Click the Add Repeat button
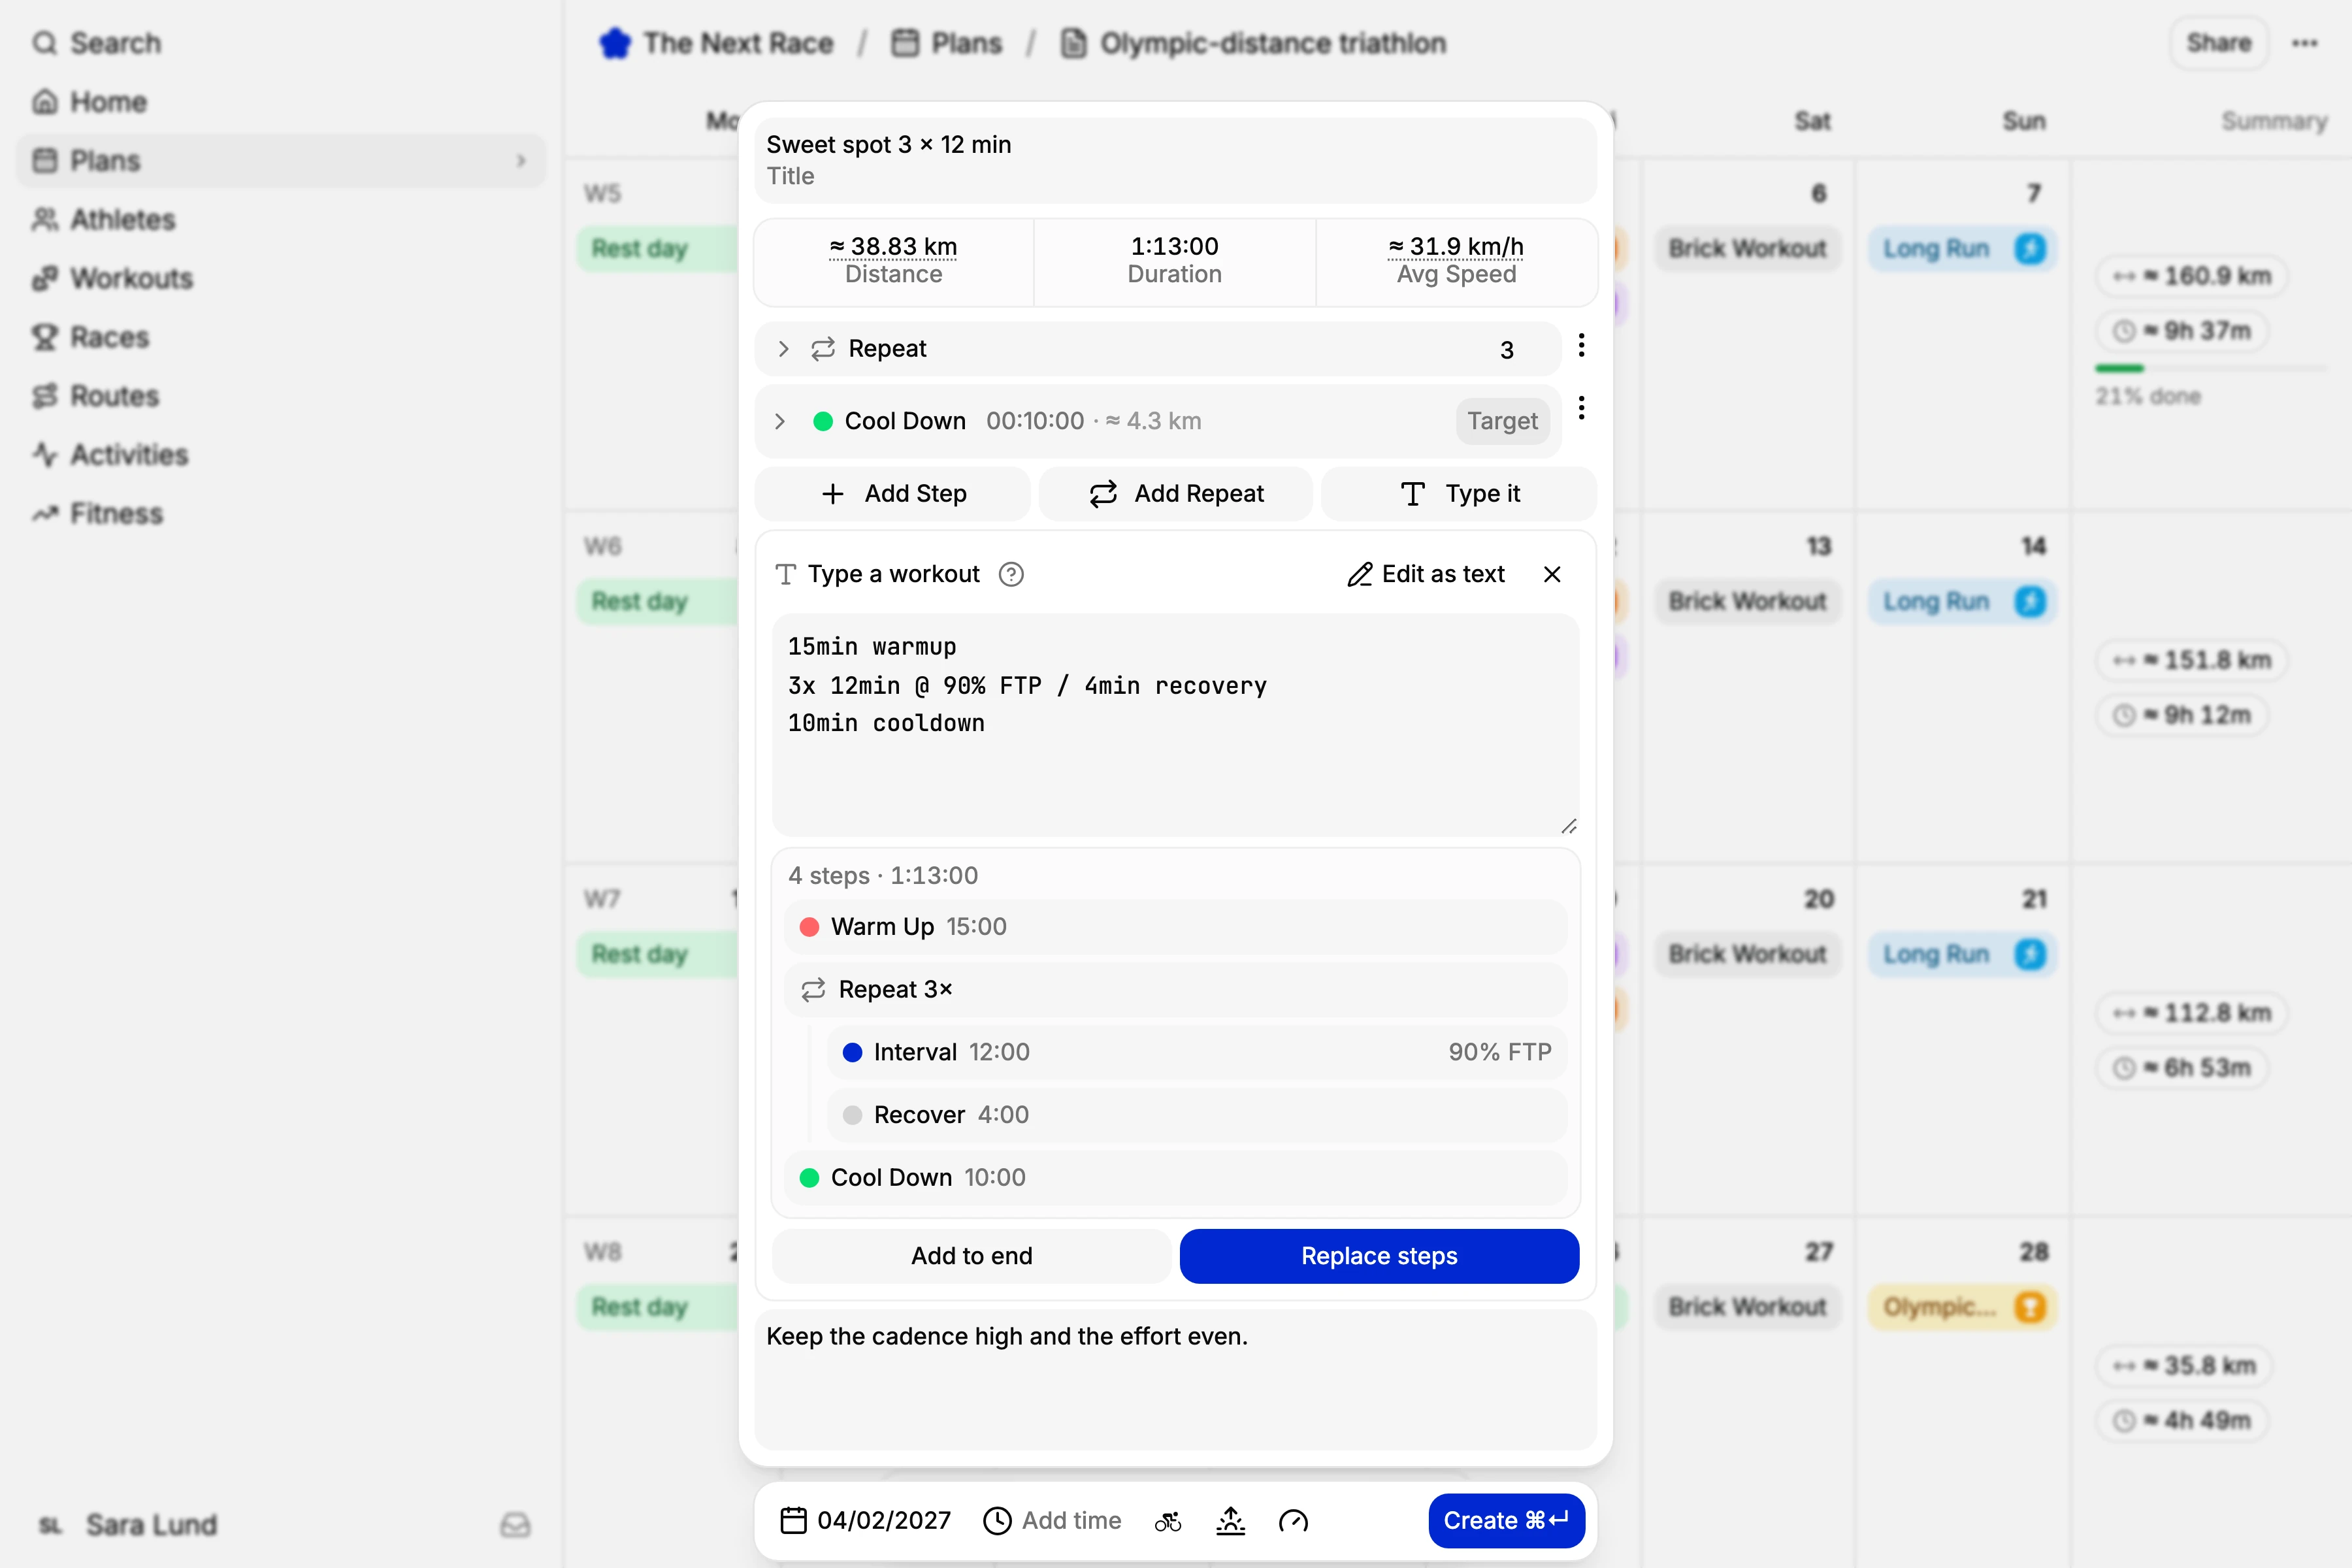 click(x=1176, y=493)
